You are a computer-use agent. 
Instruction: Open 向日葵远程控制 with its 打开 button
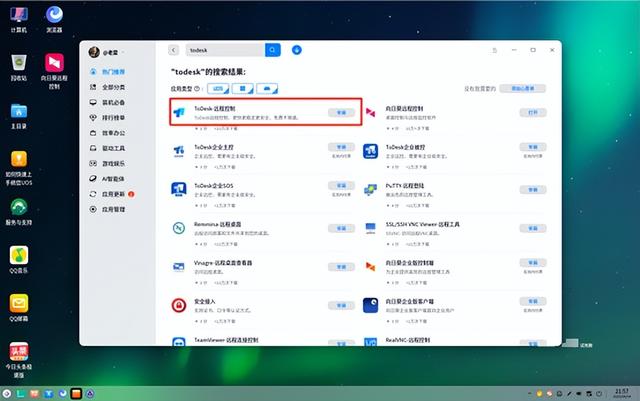[533, 112]
